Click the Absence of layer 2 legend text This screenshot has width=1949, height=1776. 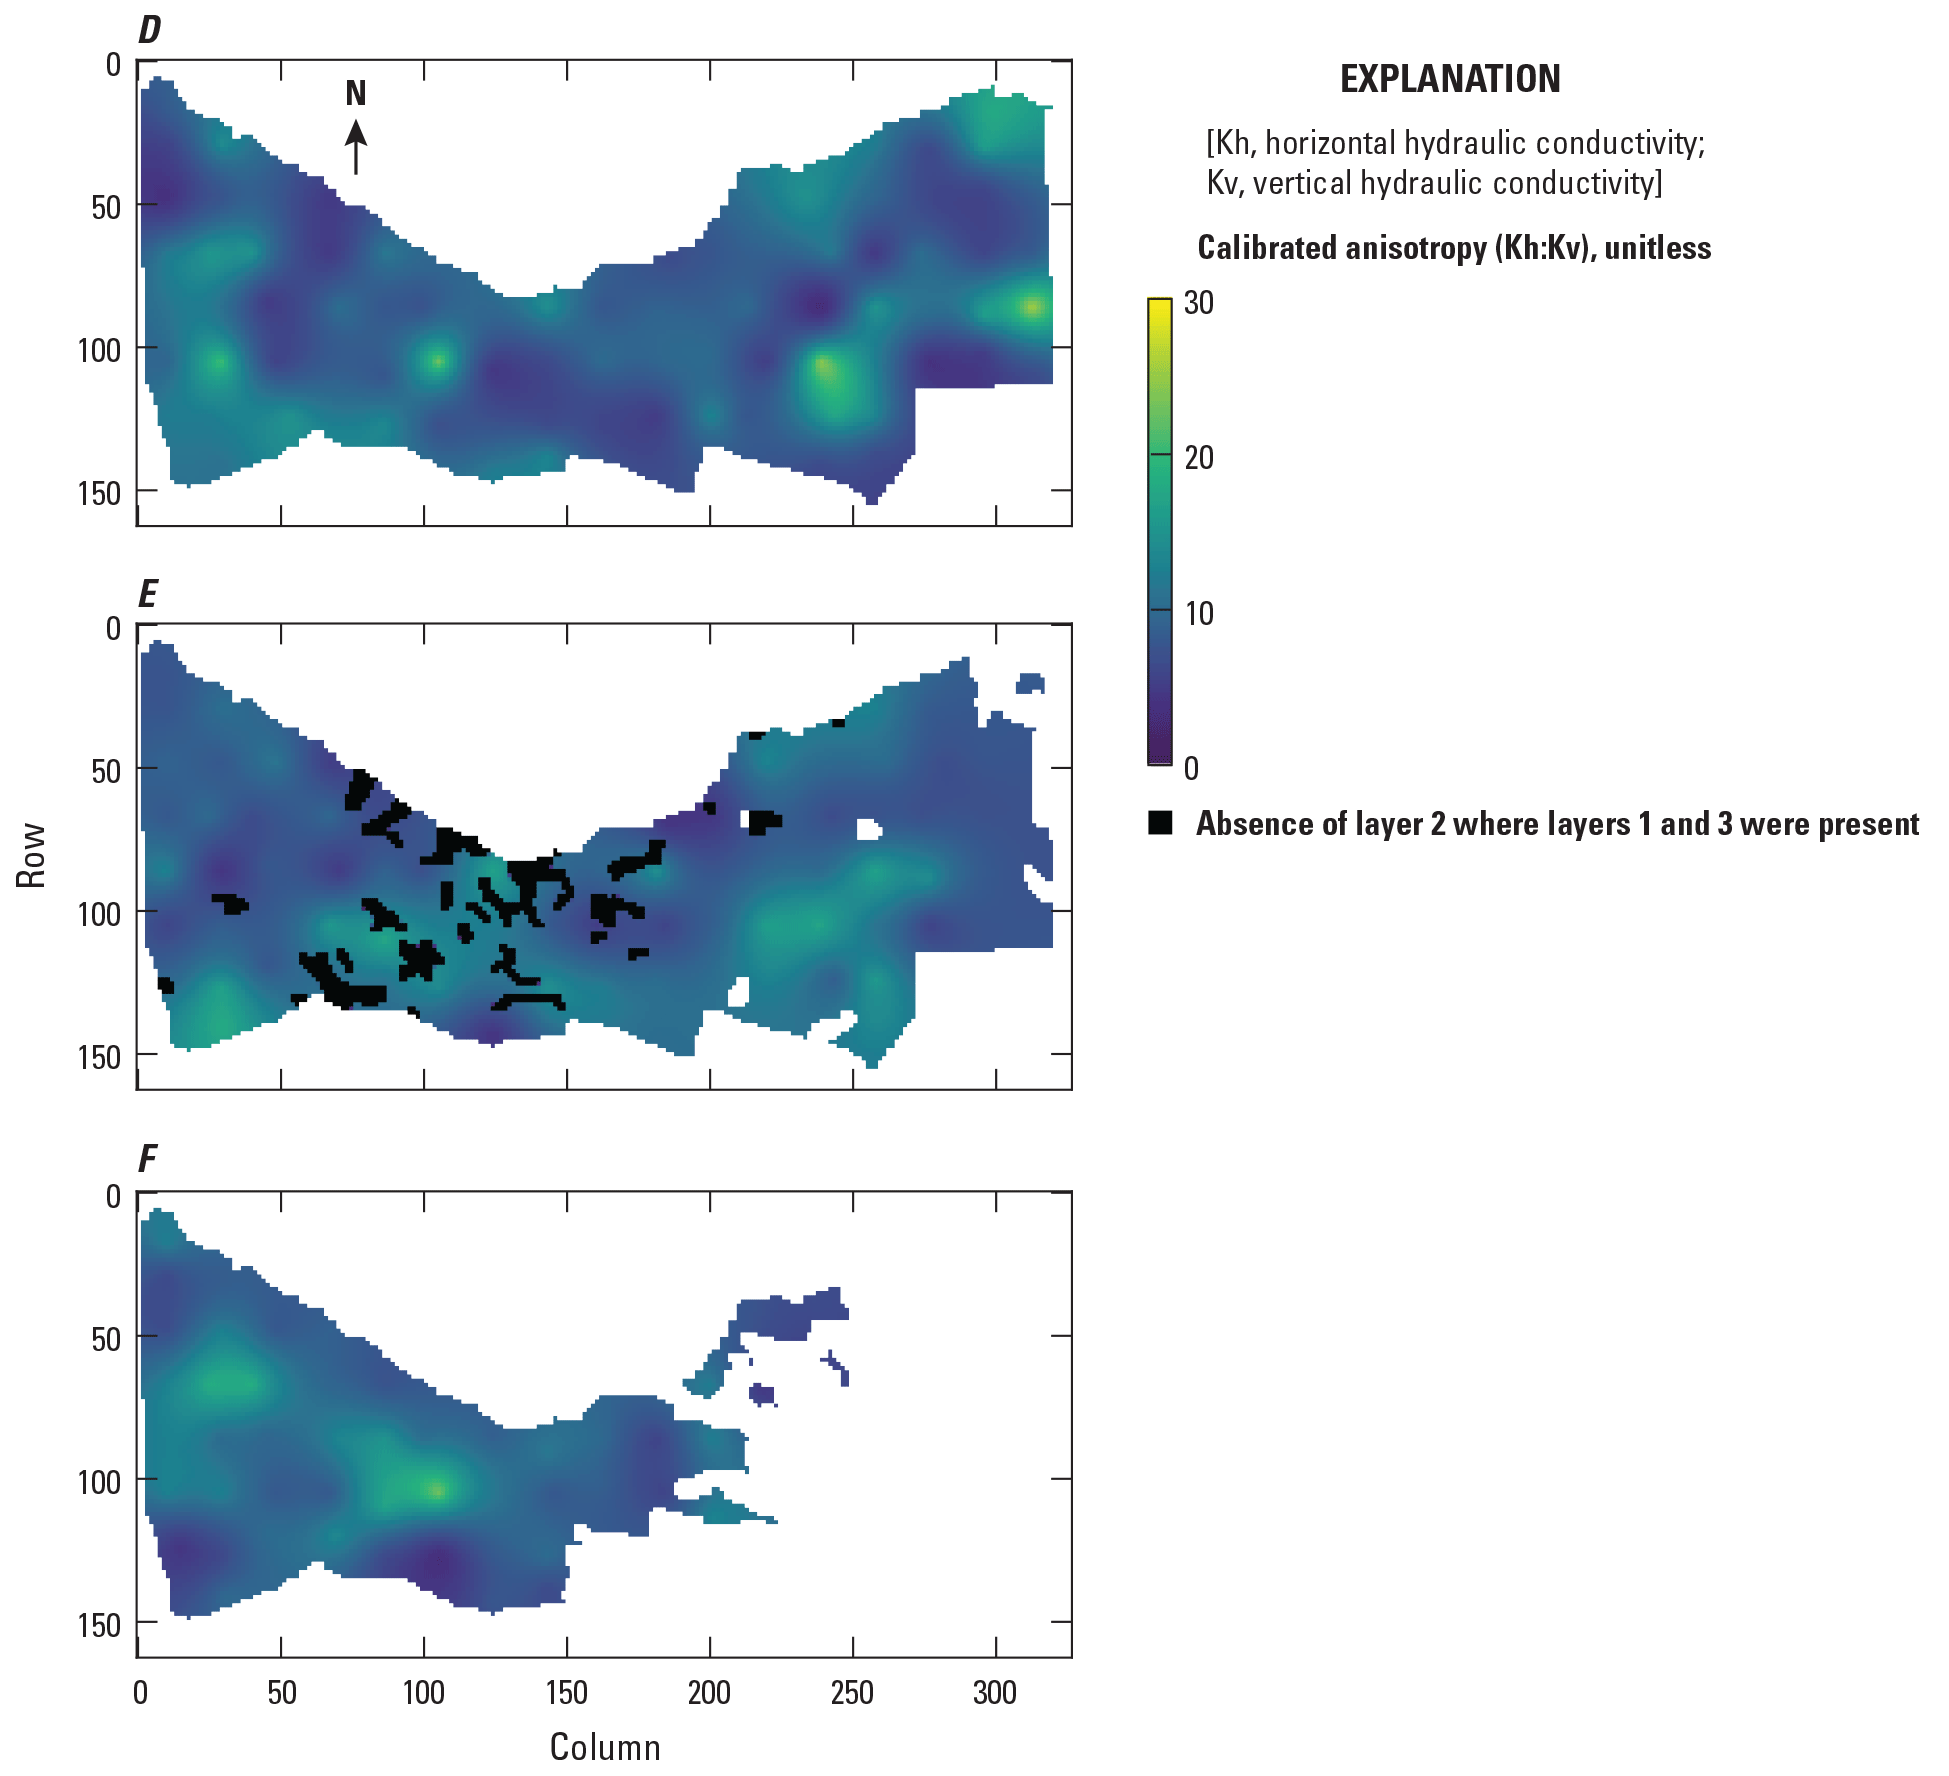(1557, 824)
